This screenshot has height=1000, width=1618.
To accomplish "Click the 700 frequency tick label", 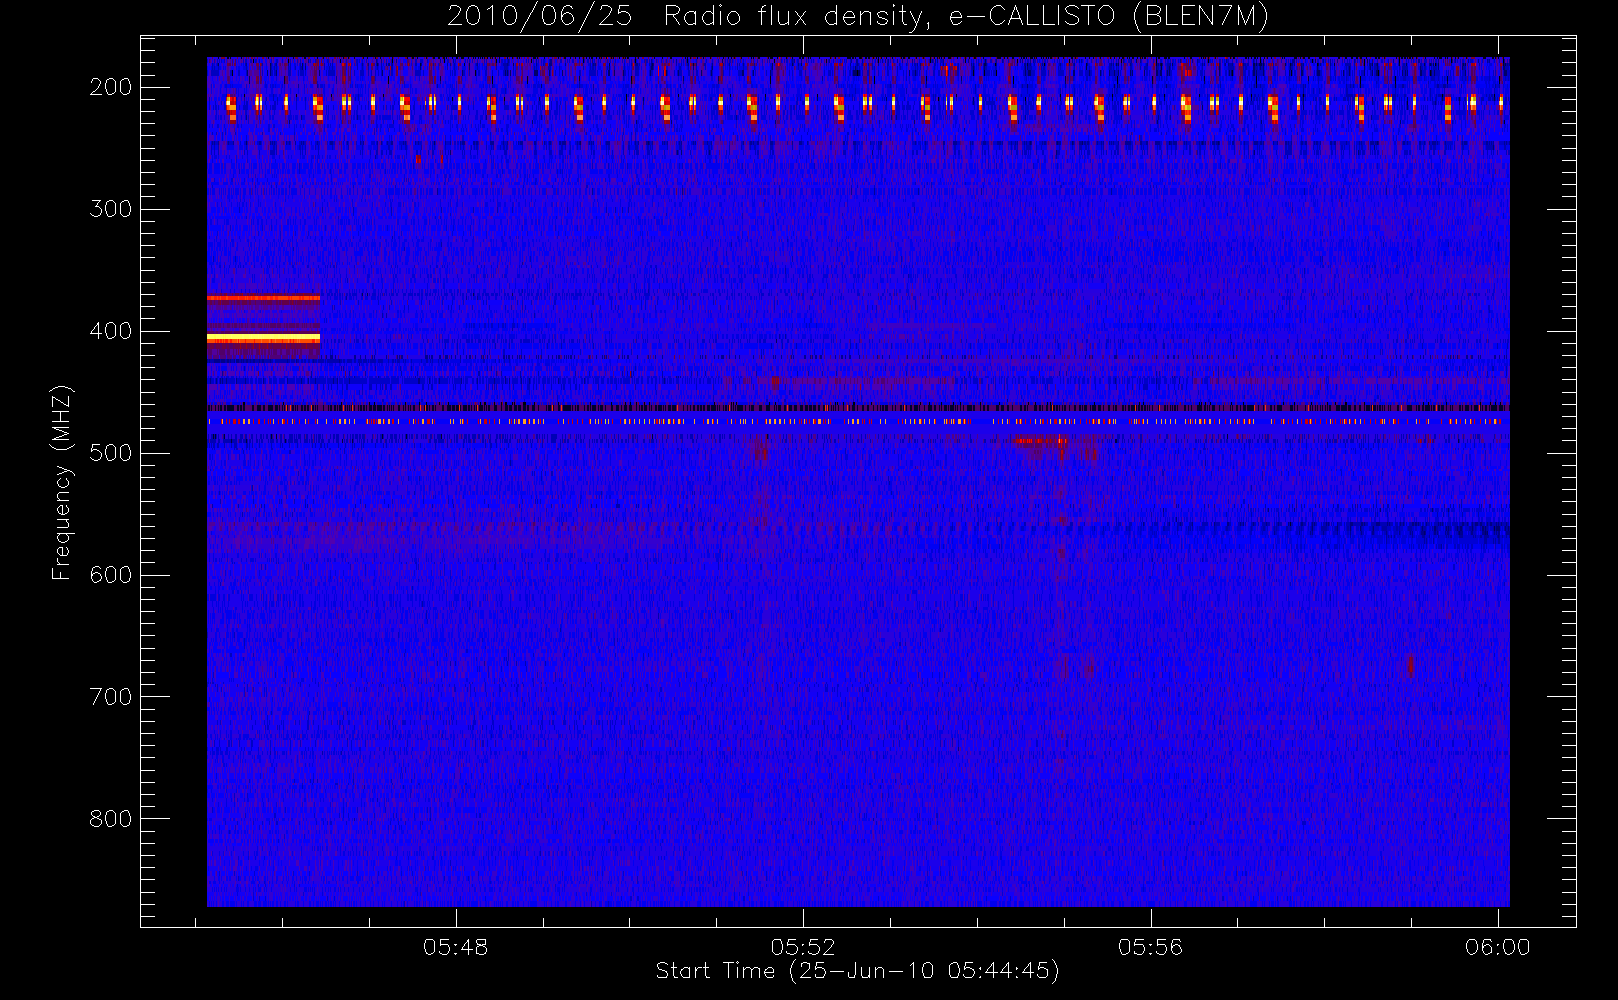I will [111, 697].
